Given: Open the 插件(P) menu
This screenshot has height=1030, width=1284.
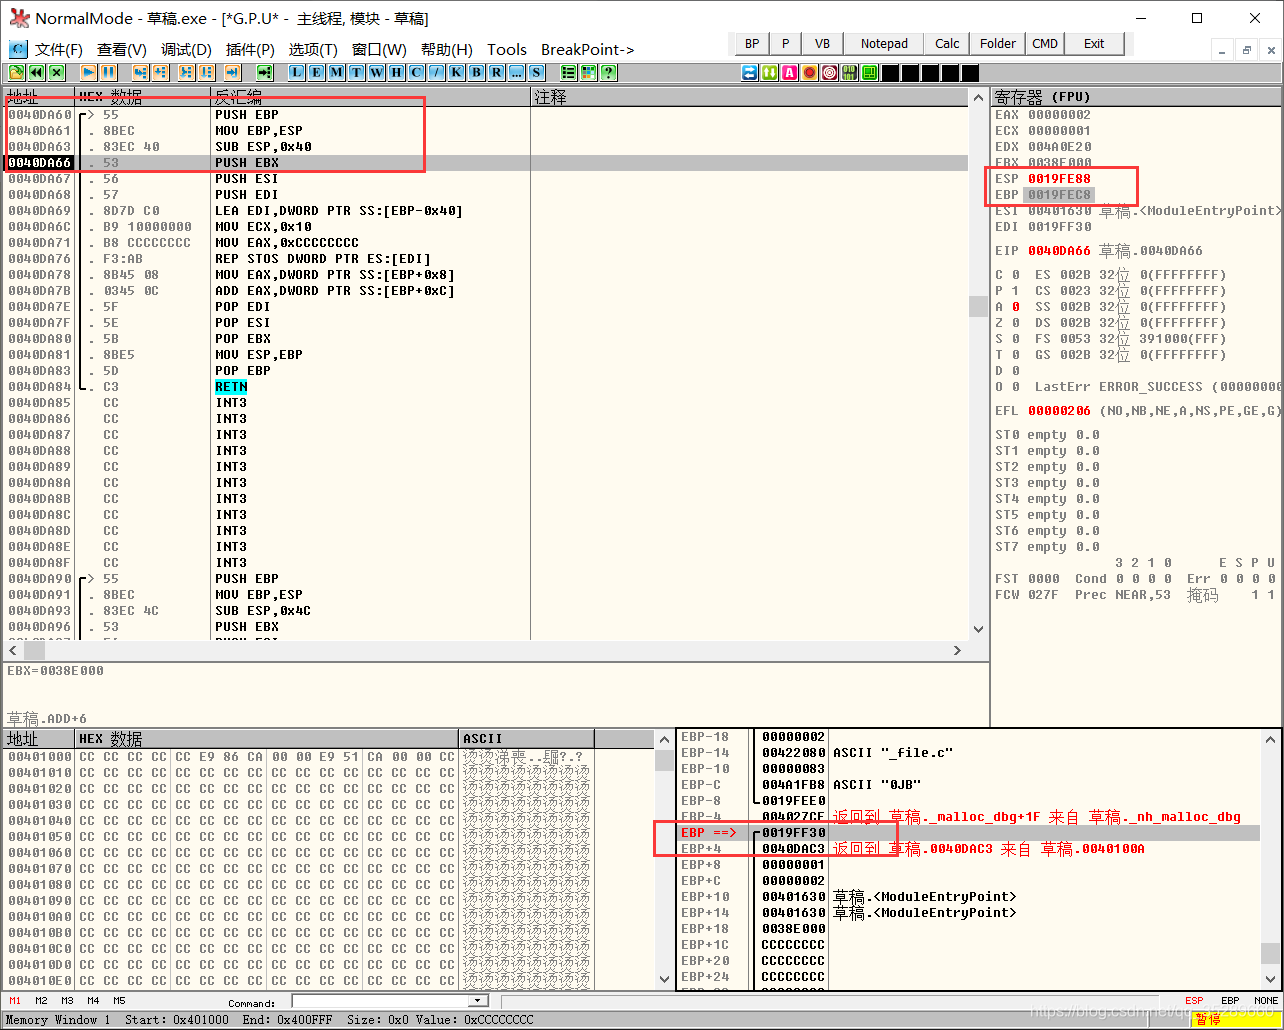Looking at the screenshot, I should pyautogui.click(x=250, y=49).
